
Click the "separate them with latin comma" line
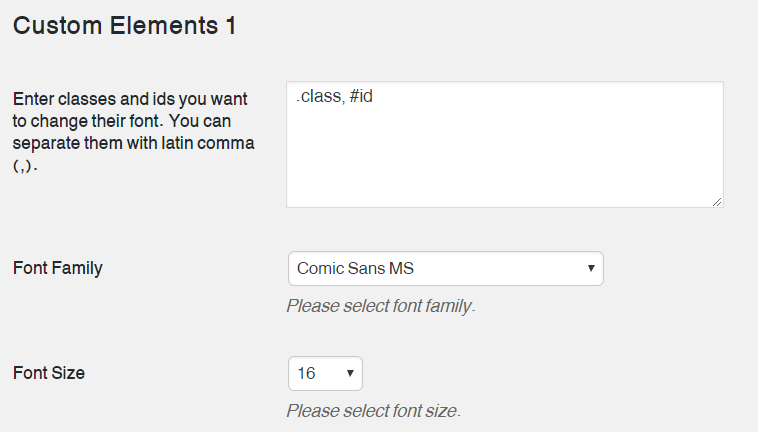click(134, 143)
